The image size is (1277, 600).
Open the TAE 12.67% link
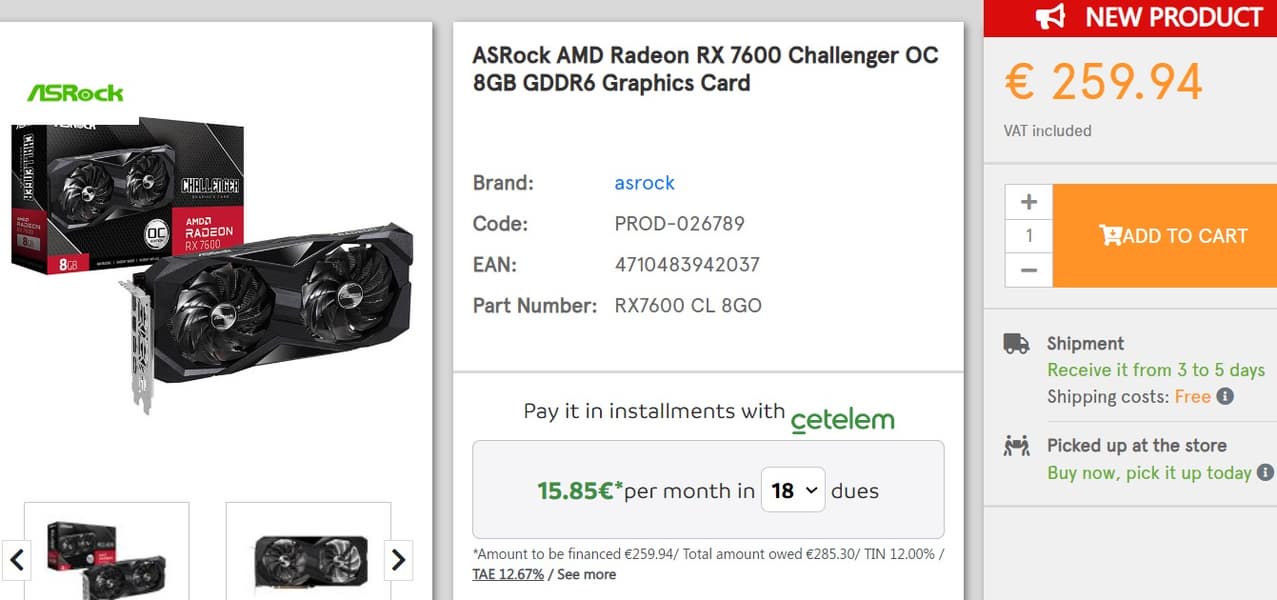508,574
